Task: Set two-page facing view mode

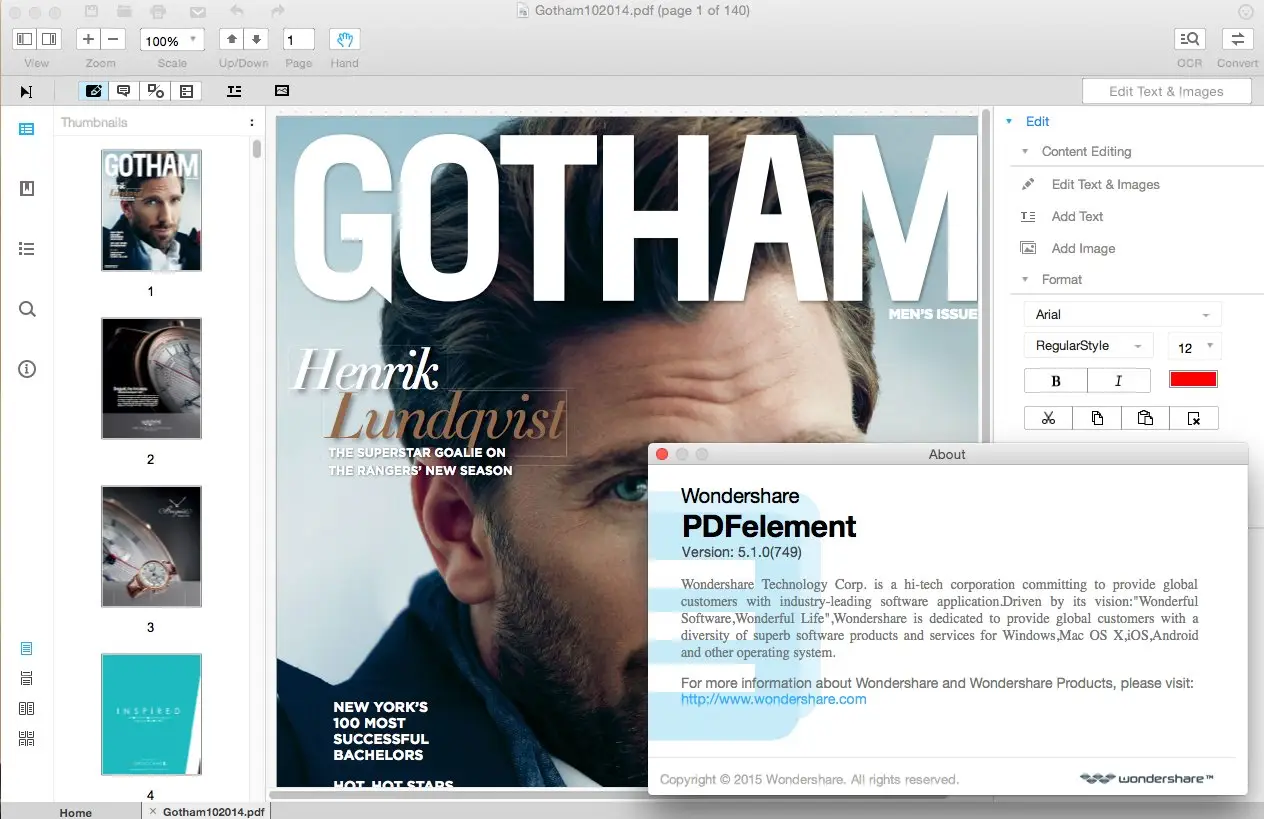Action: 27,709
